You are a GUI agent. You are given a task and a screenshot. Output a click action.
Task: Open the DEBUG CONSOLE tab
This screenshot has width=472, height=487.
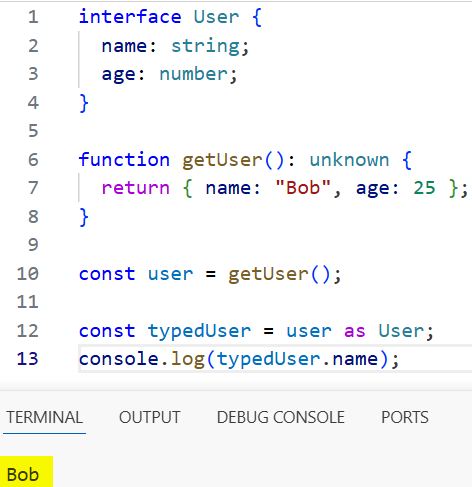coord(281,417)
